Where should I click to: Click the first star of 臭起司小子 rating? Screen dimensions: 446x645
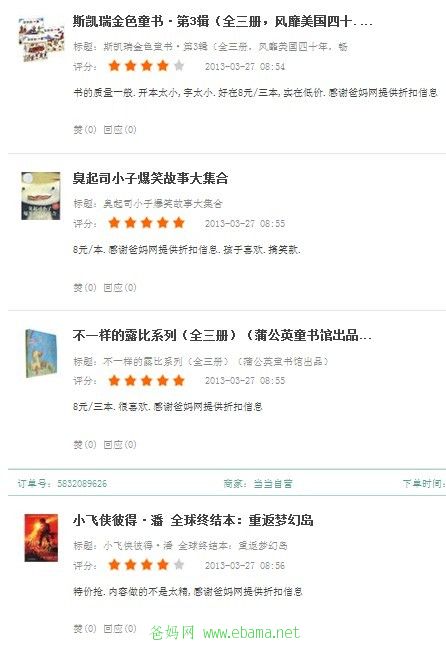(114, 223)
